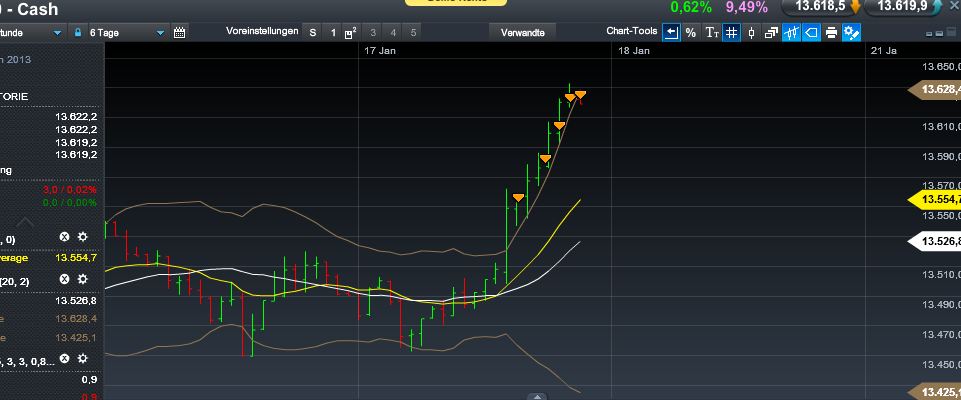Viewport: 961px width, 400px height.
Task: Toggle the price label tag icon
Action: pos(811,33)
